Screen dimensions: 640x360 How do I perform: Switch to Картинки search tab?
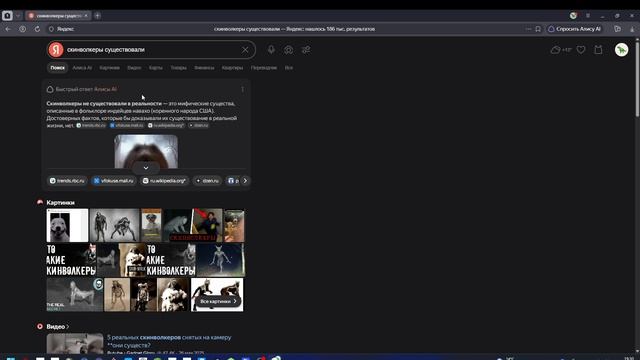(109, 68)
